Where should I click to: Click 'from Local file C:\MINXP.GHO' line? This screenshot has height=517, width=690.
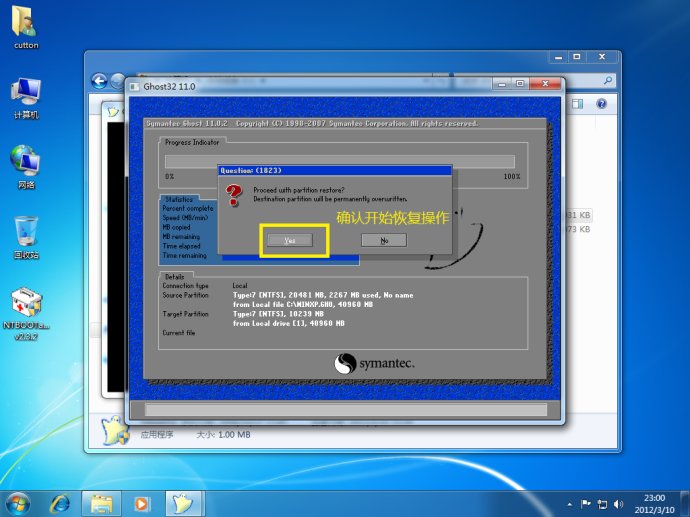click(x=303, y=304)
